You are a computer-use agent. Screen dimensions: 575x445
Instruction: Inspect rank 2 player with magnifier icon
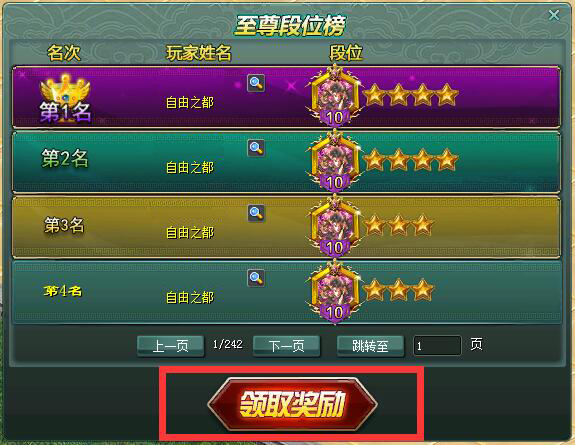tap(256, 148)
